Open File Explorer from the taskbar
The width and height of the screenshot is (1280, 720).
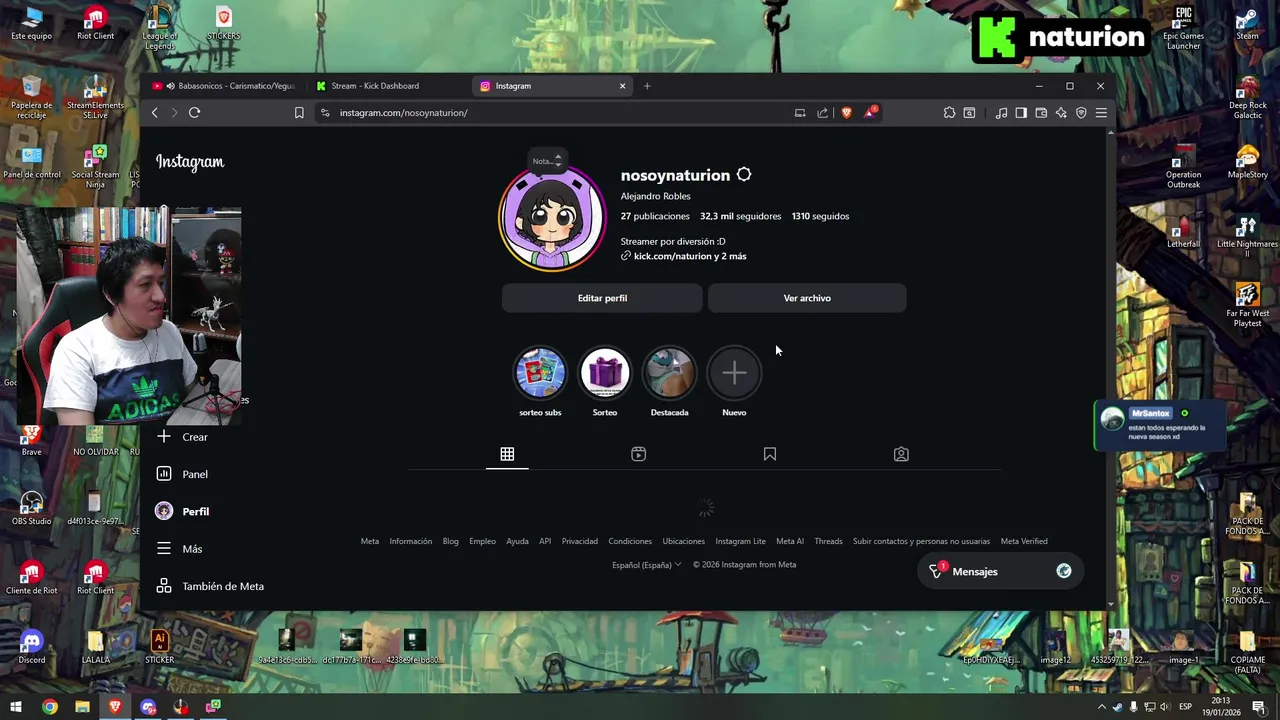pos(82,707)
